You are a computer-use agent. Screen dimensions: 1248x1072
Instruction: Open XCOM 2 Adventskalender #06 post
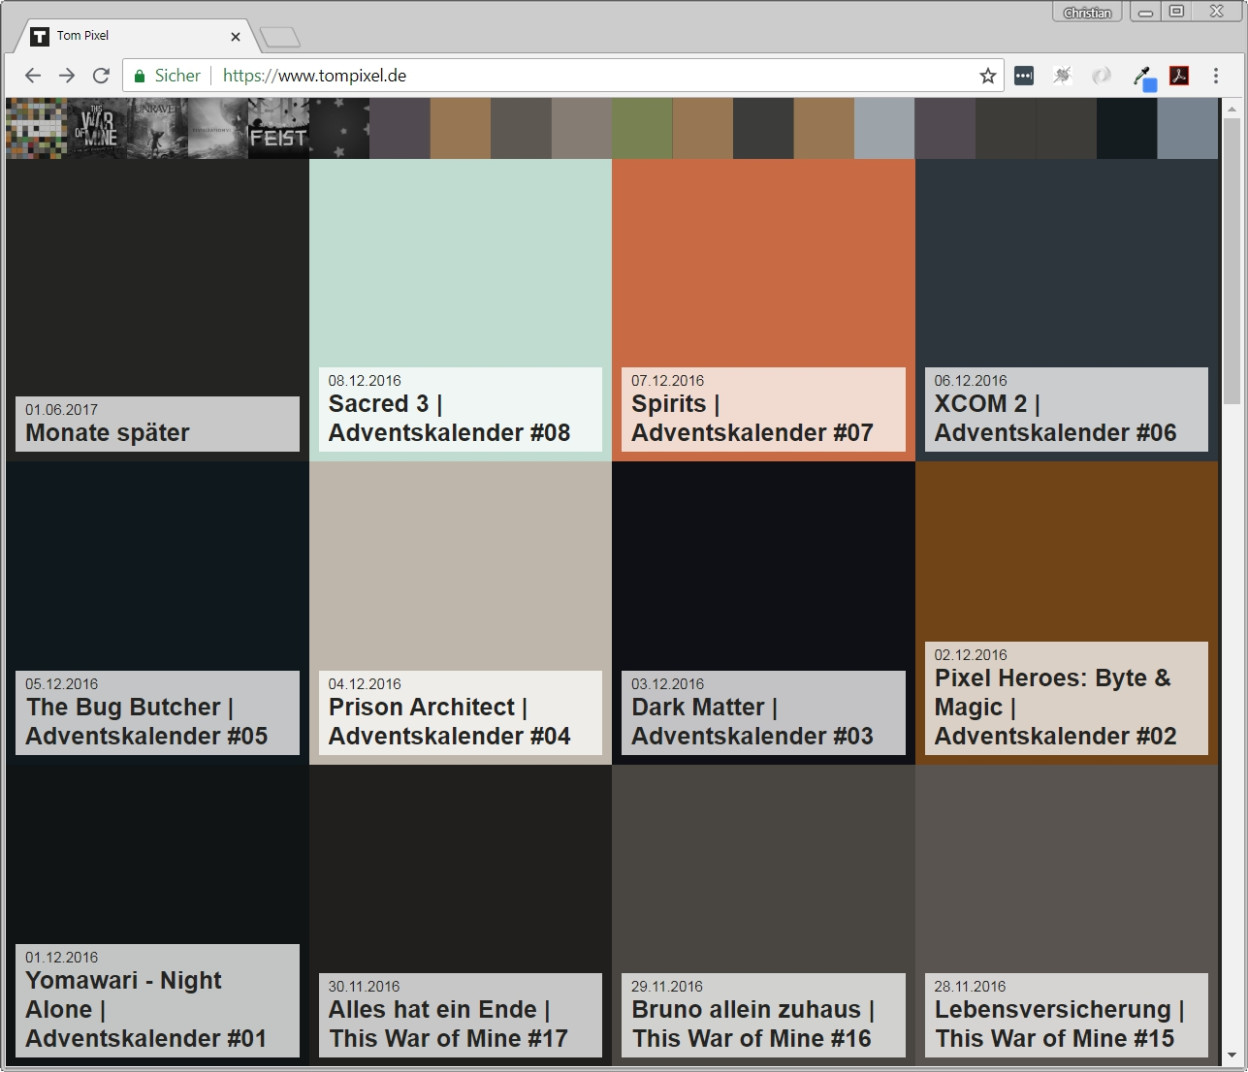pyautogui.click(x=1066, y=310)
